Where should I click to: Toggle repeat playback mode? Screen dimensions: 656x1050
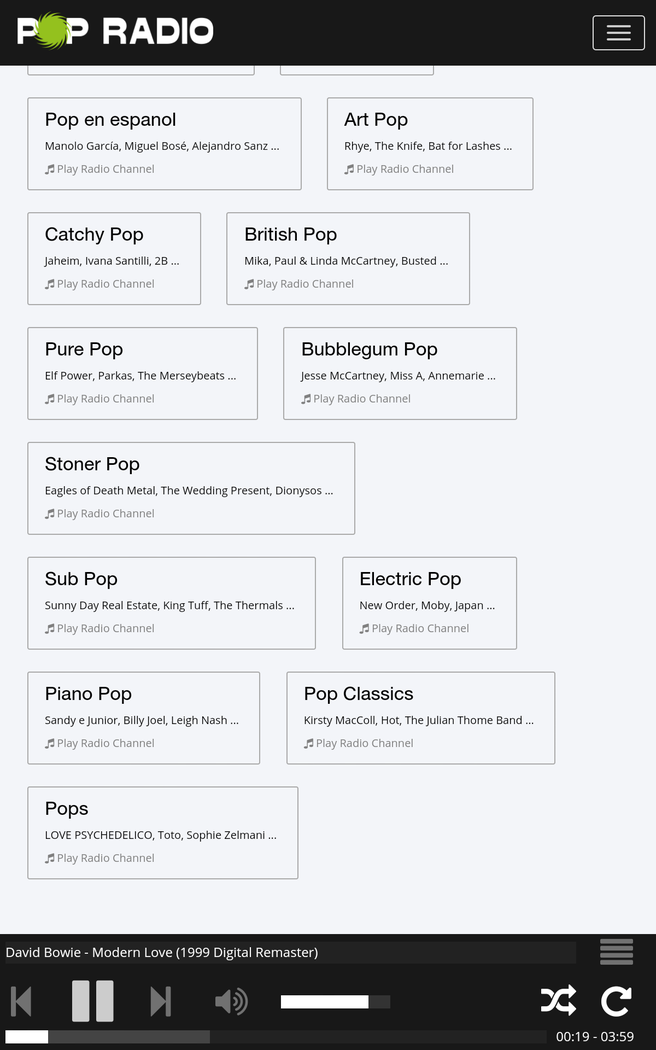[x=616, y=1001]
